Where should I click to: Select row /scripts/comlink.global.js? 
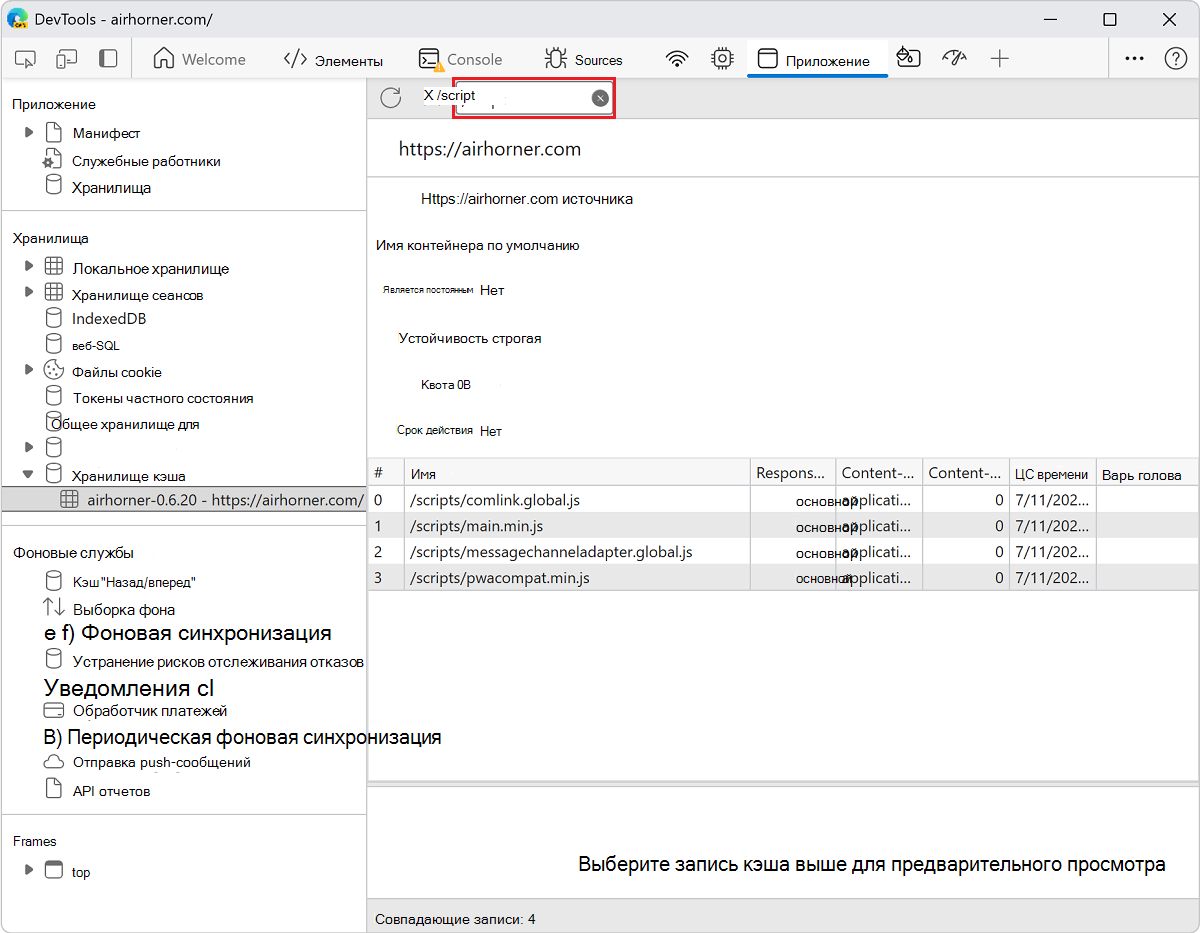pyautogui.click(x=783, y=499)
